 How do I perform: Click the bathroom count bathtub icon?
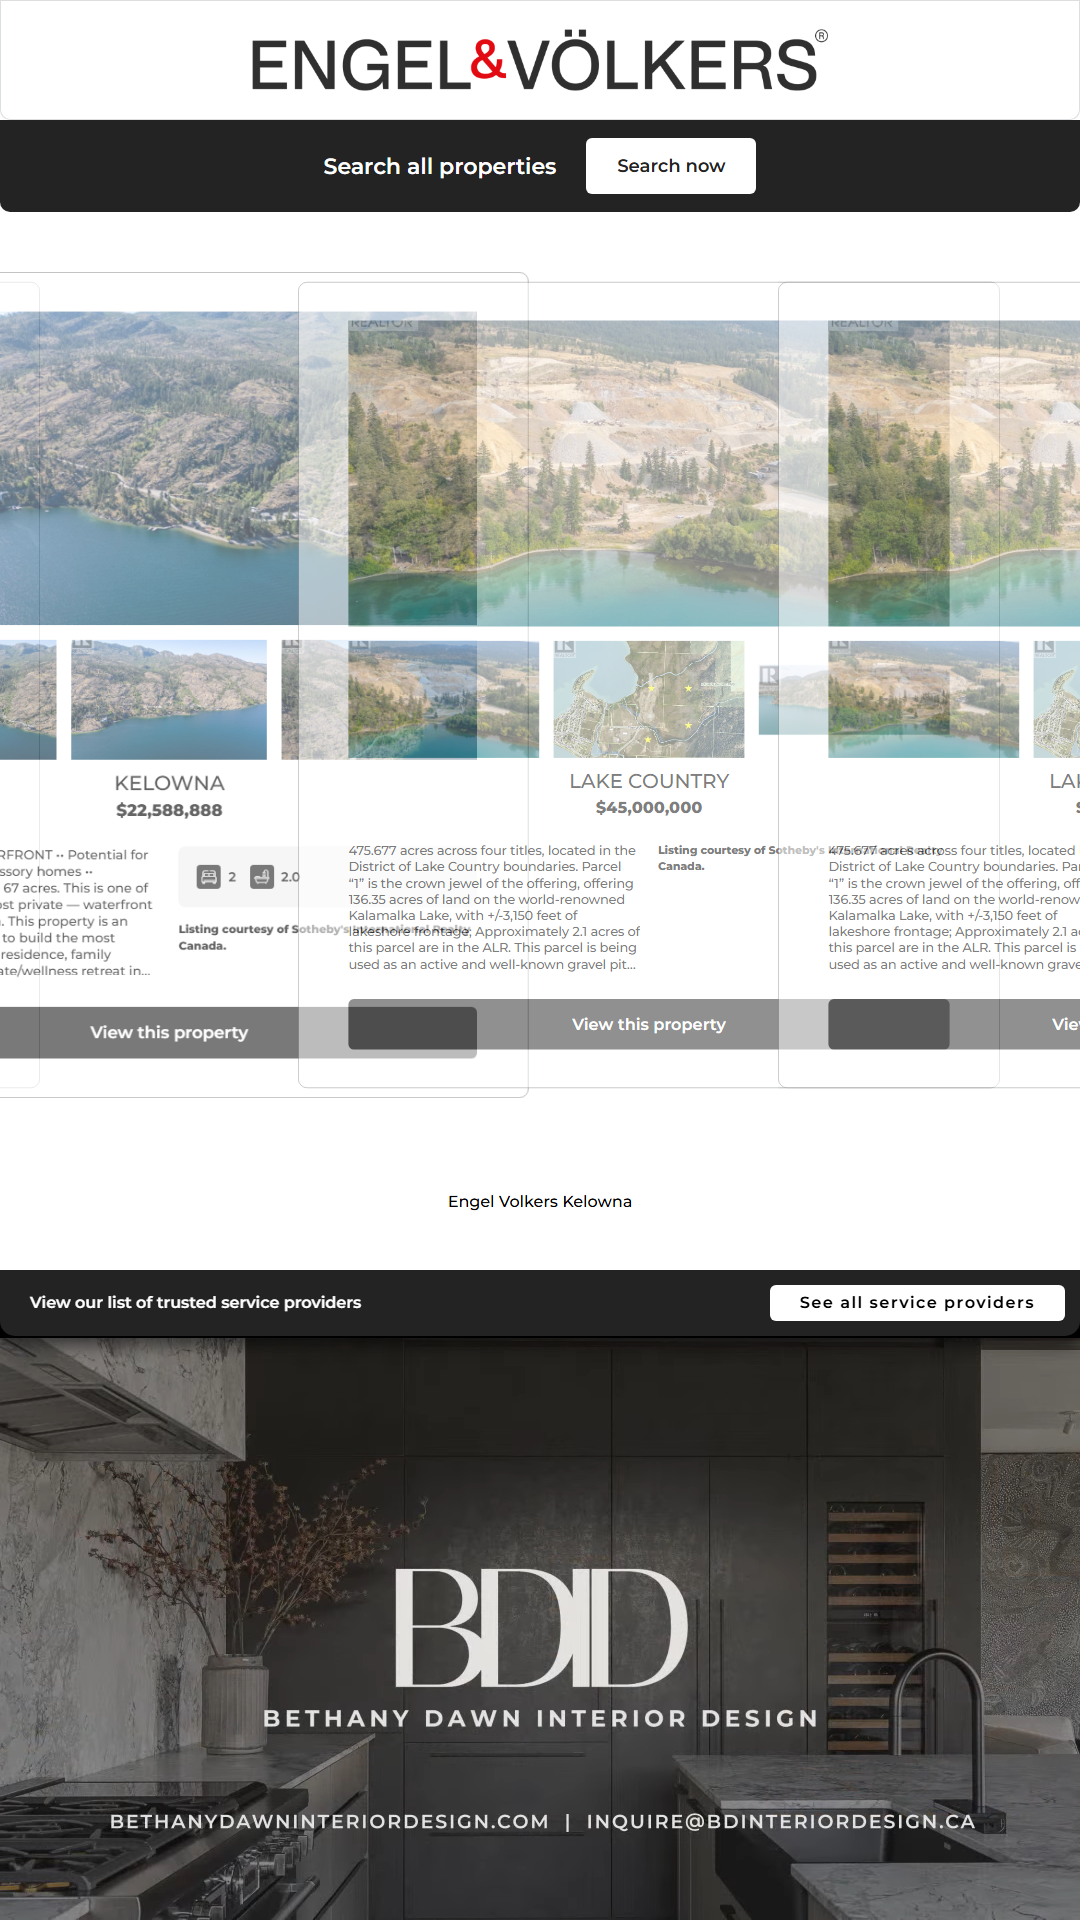click(x=262, y=877)
